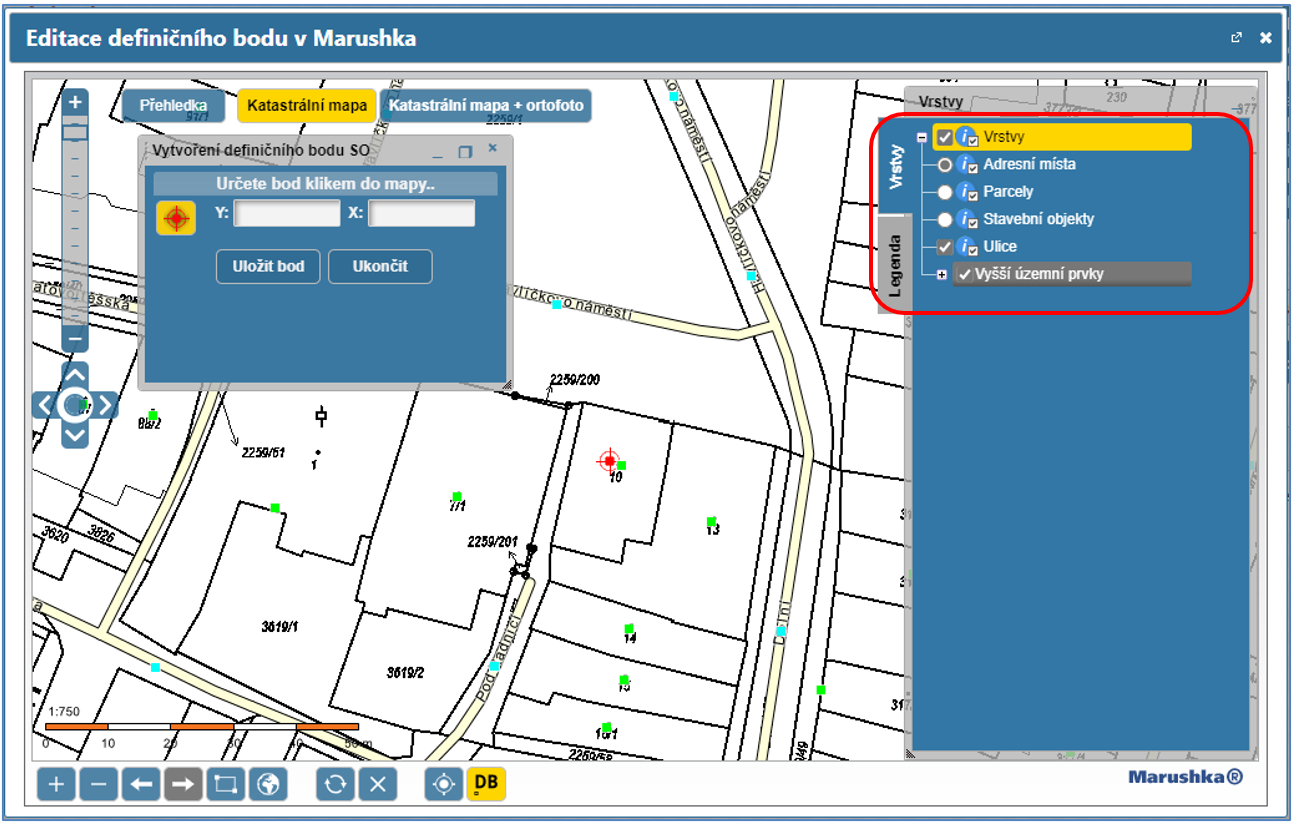Click the X cancel icon in bottom toolbar
Screen dimensions: 1294x825
click(377, 784)
